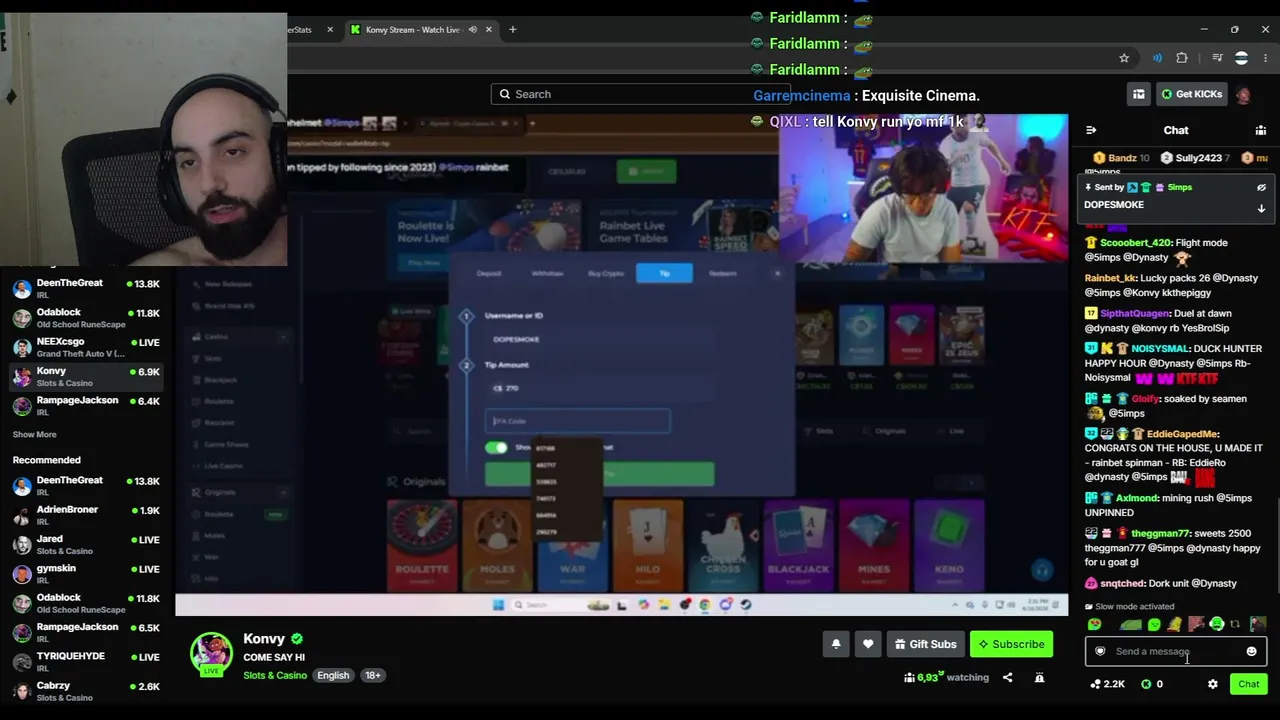Open the KICKs balance showing 0

click(1152, 684)
